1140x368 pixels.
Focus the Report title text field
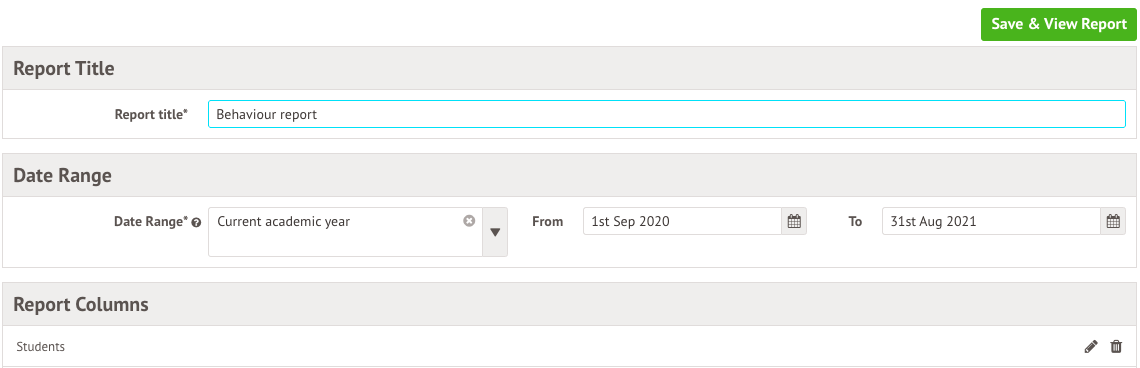pyautogui.click(x=667, y=114)
